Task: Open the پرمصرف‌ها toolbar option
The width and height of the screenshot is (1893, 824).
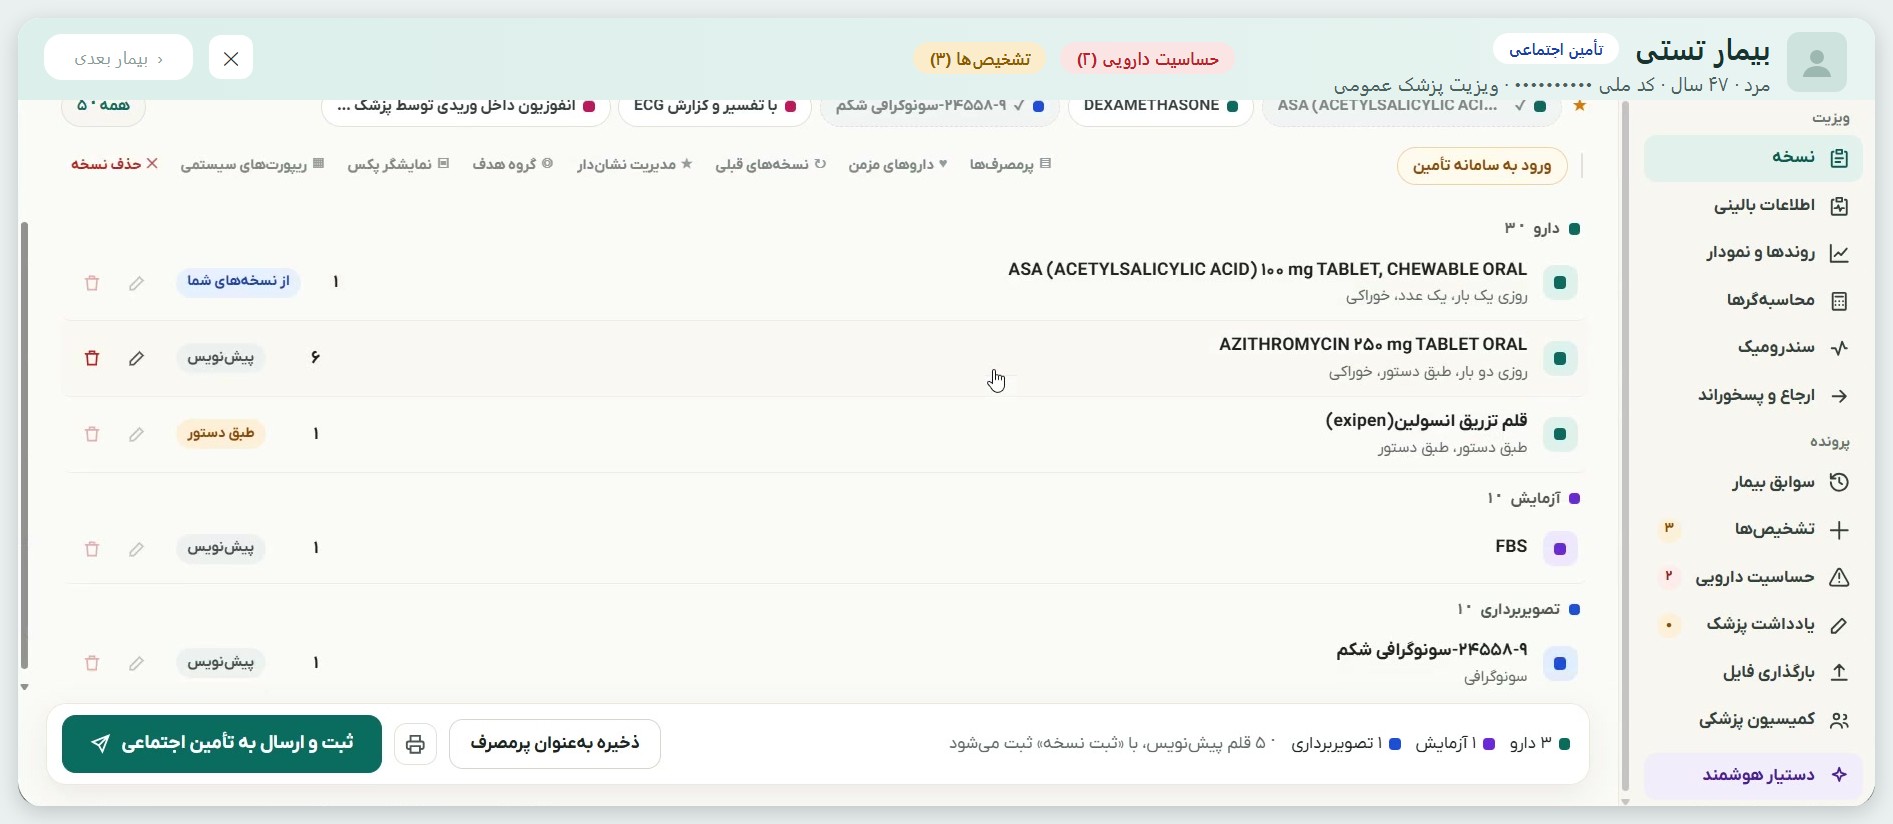Action: 1010,164
